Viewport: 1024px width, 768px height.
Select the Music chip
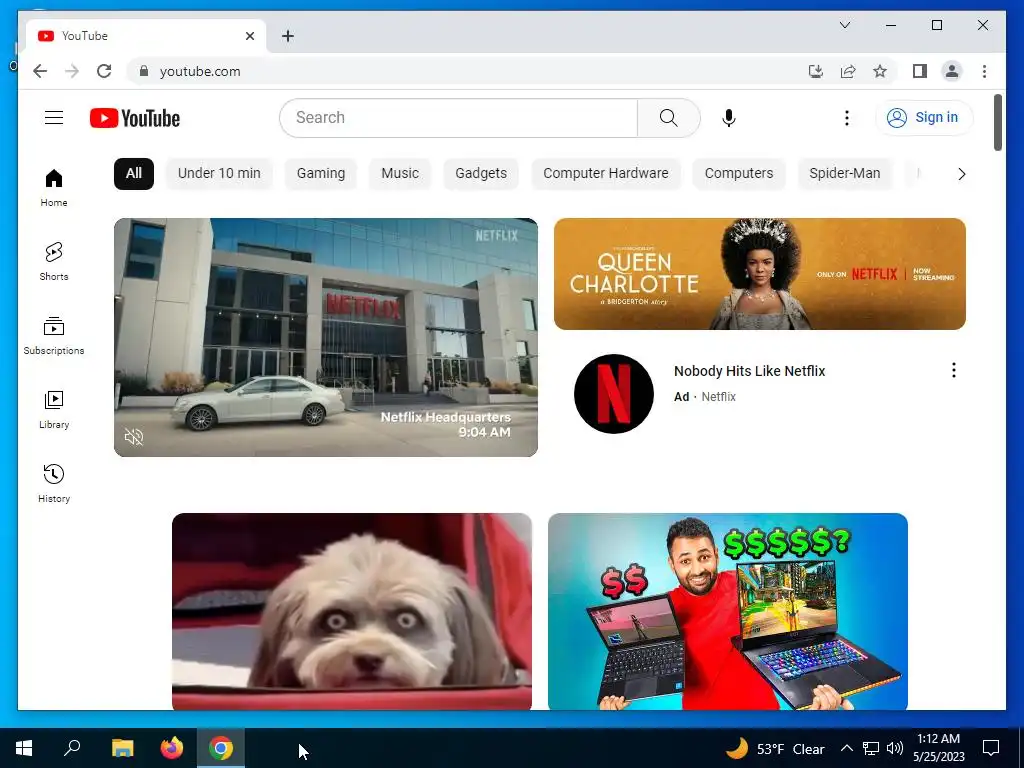400,174
